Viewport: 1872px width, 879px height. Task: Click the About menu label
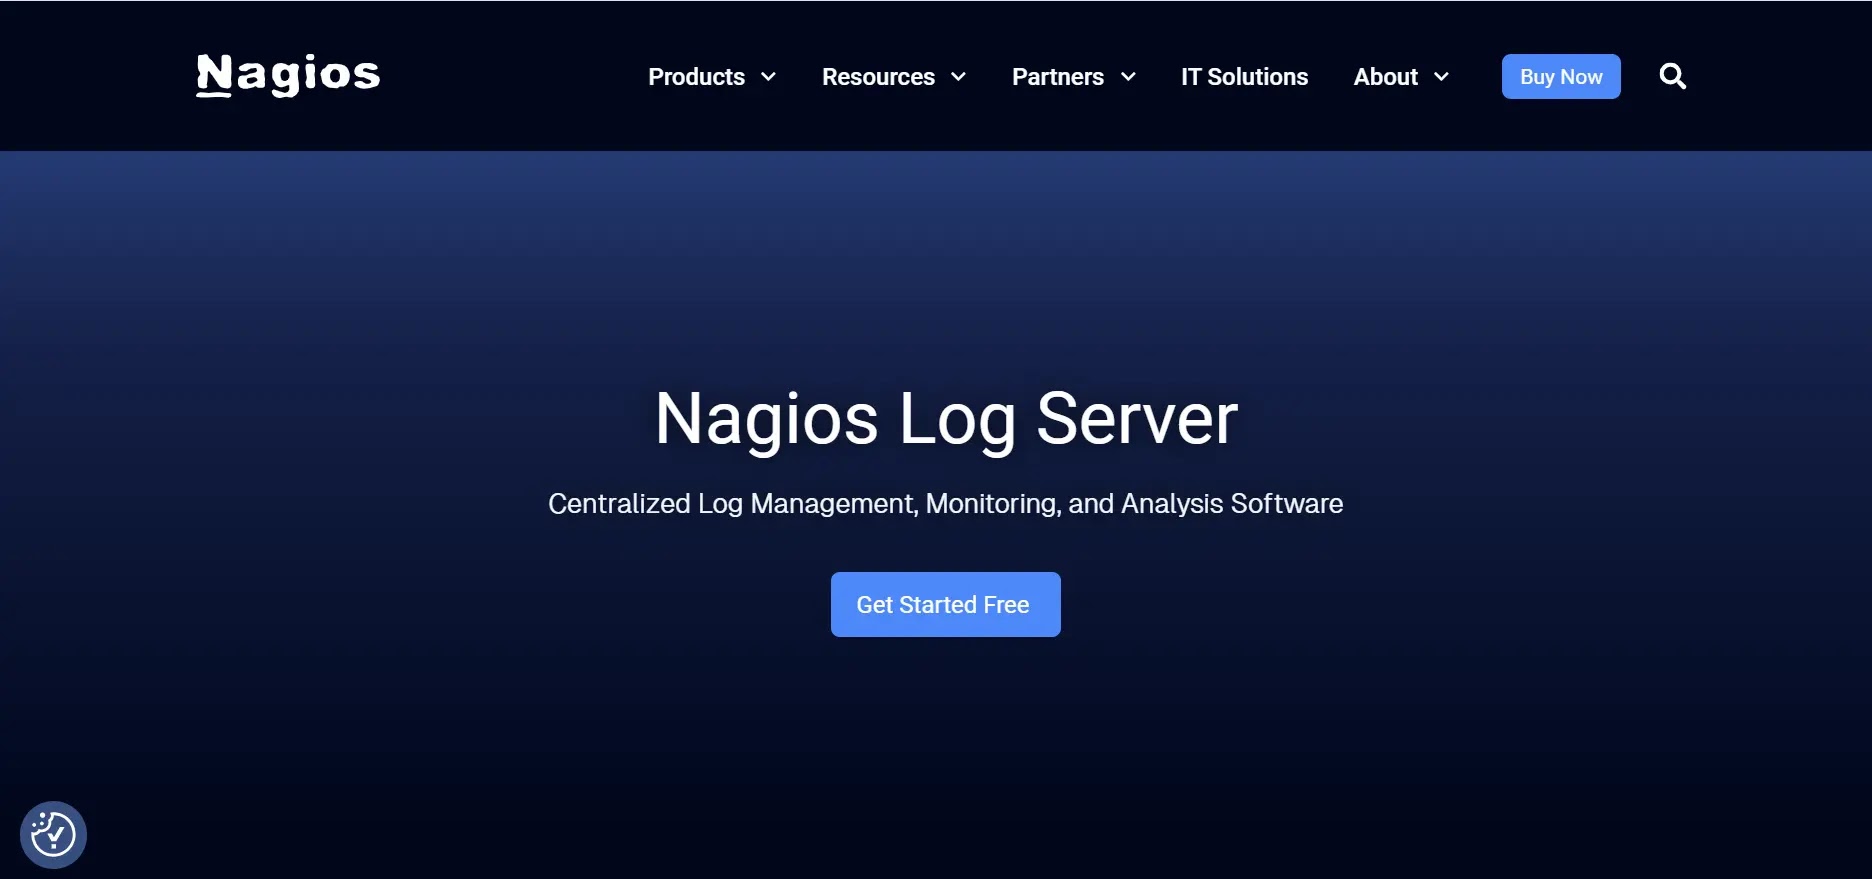[x=1385, y=77]
